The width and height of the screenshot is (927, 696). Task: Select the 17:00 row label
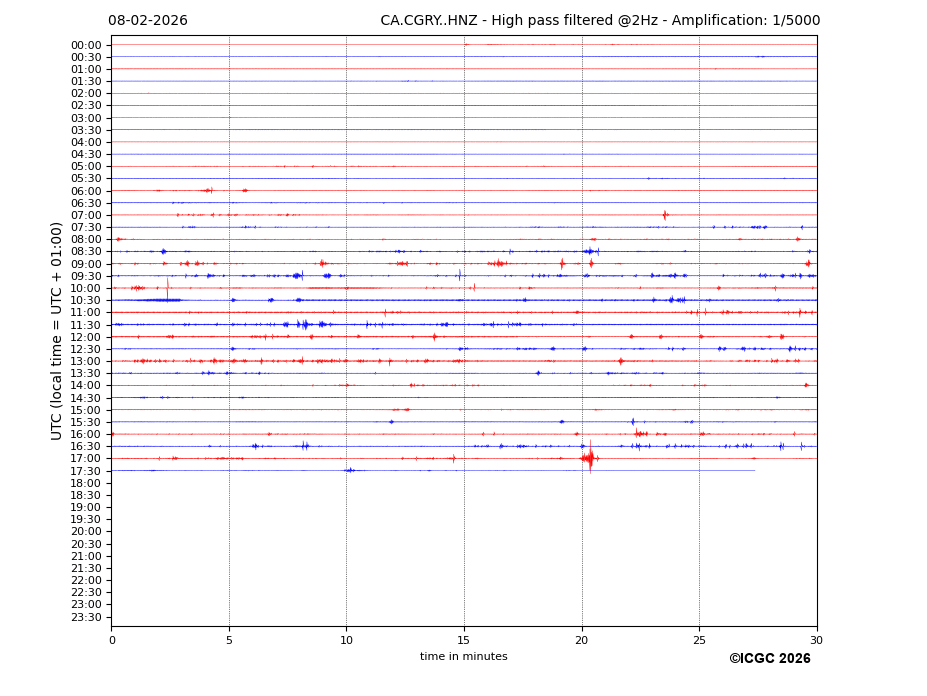[x=86, y=459]
